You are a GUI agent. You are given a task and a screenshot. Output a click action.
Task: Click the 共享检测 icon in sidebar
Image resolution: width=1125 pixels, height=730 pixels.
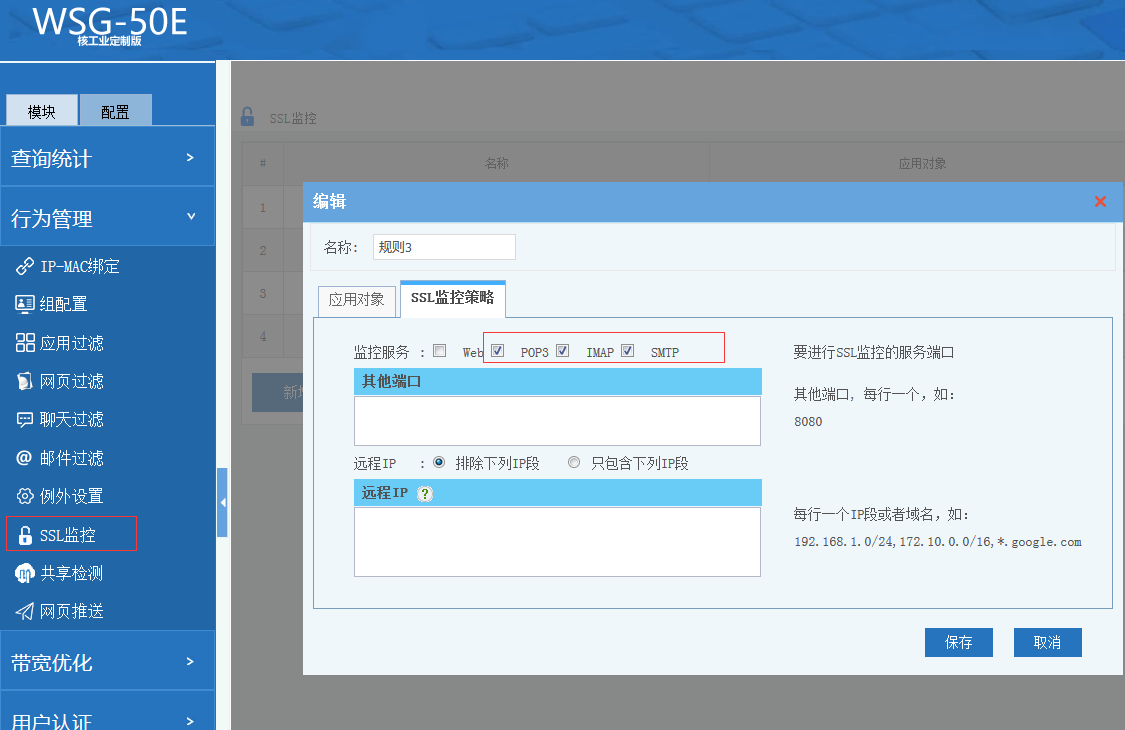coord(25,573)
